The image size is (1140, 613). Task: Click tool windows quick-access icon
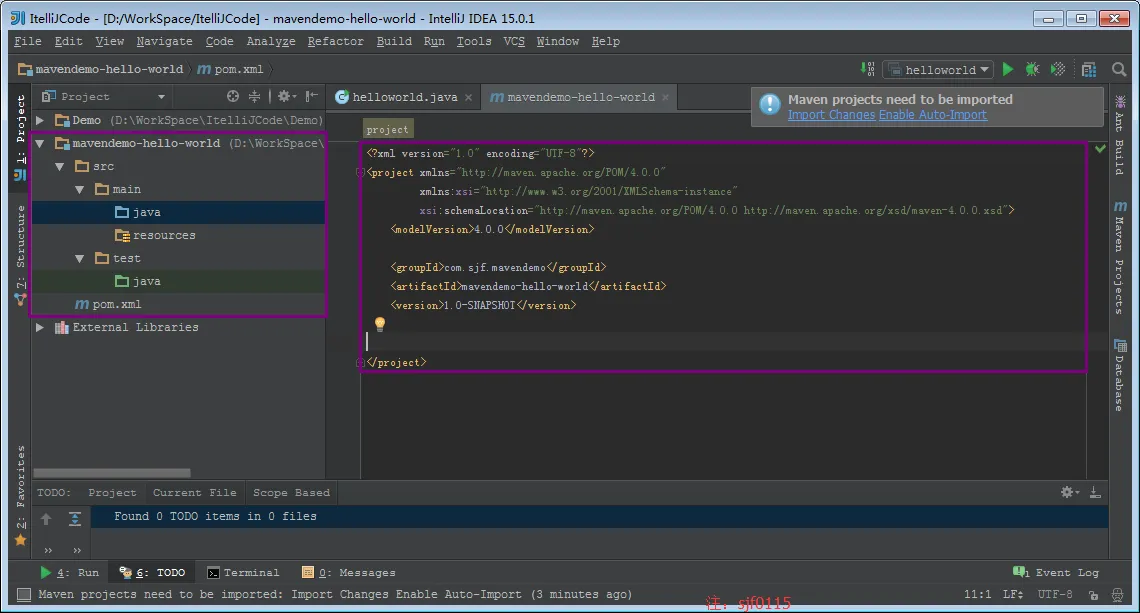tap(24, 595)
